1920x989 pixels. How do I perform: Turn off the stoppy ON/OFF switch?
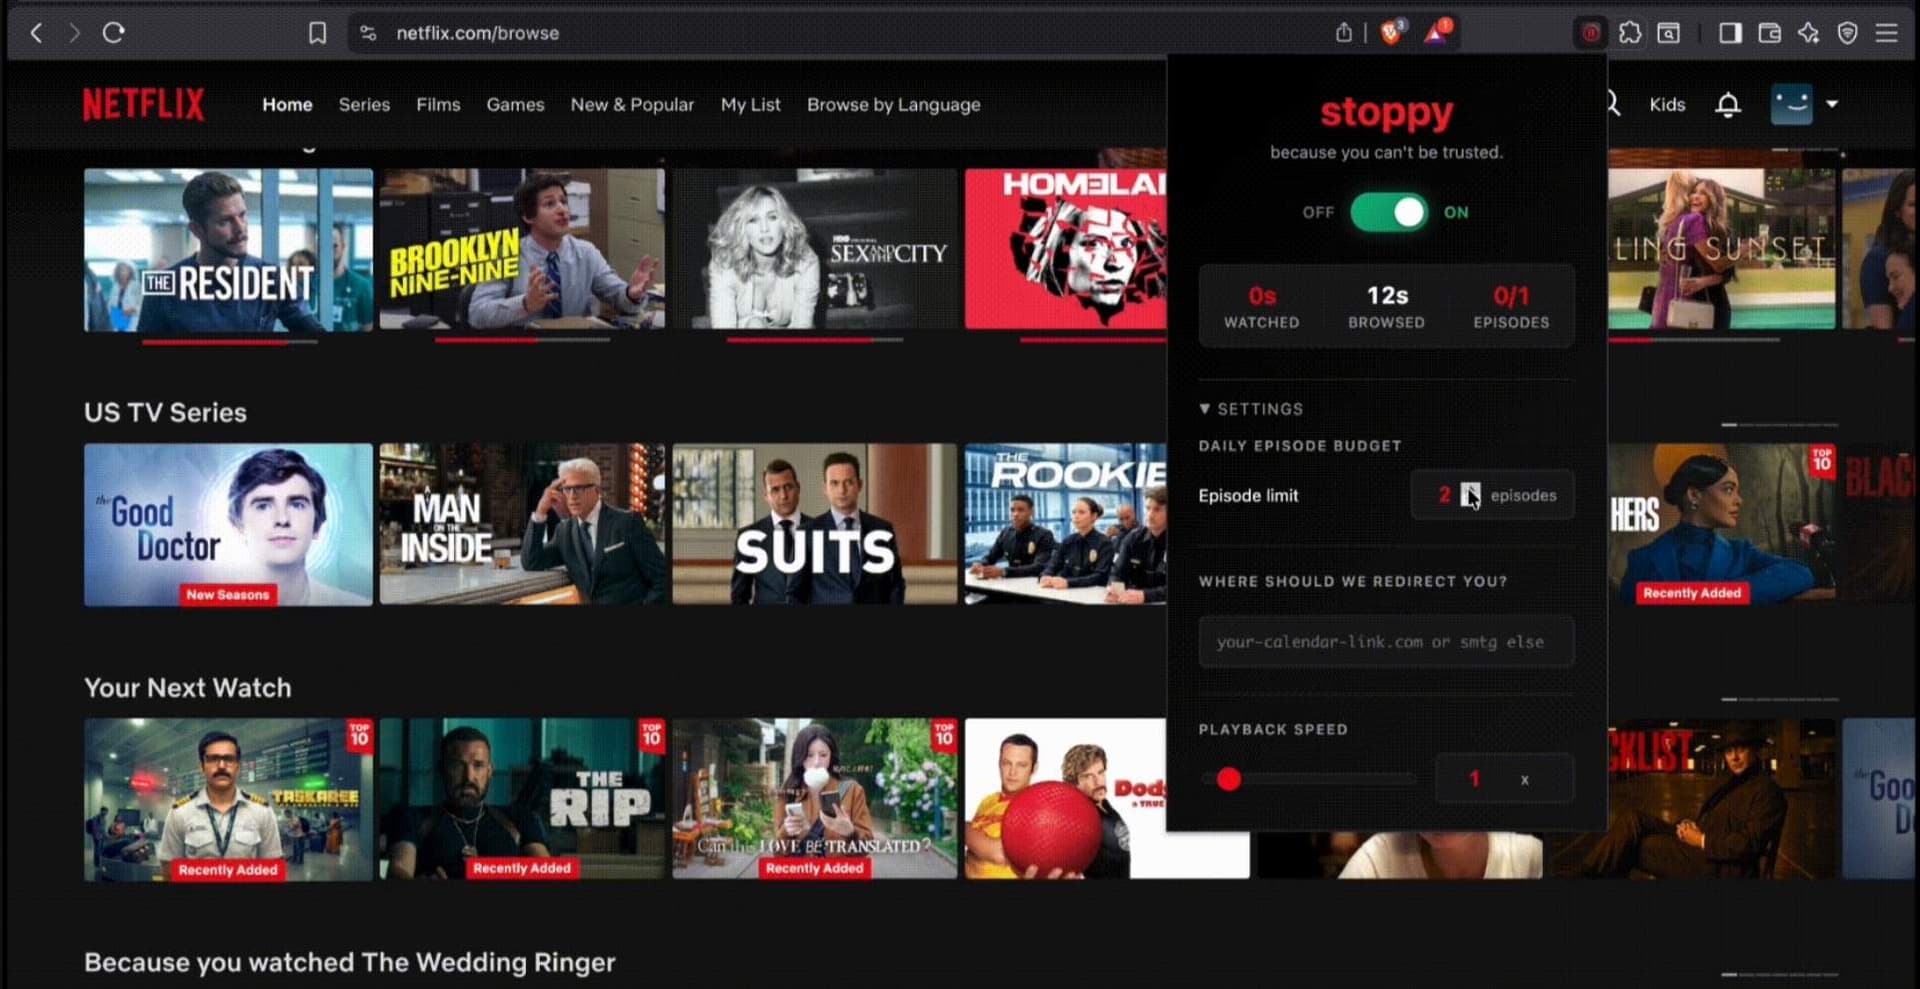(x=1389, y=212)
